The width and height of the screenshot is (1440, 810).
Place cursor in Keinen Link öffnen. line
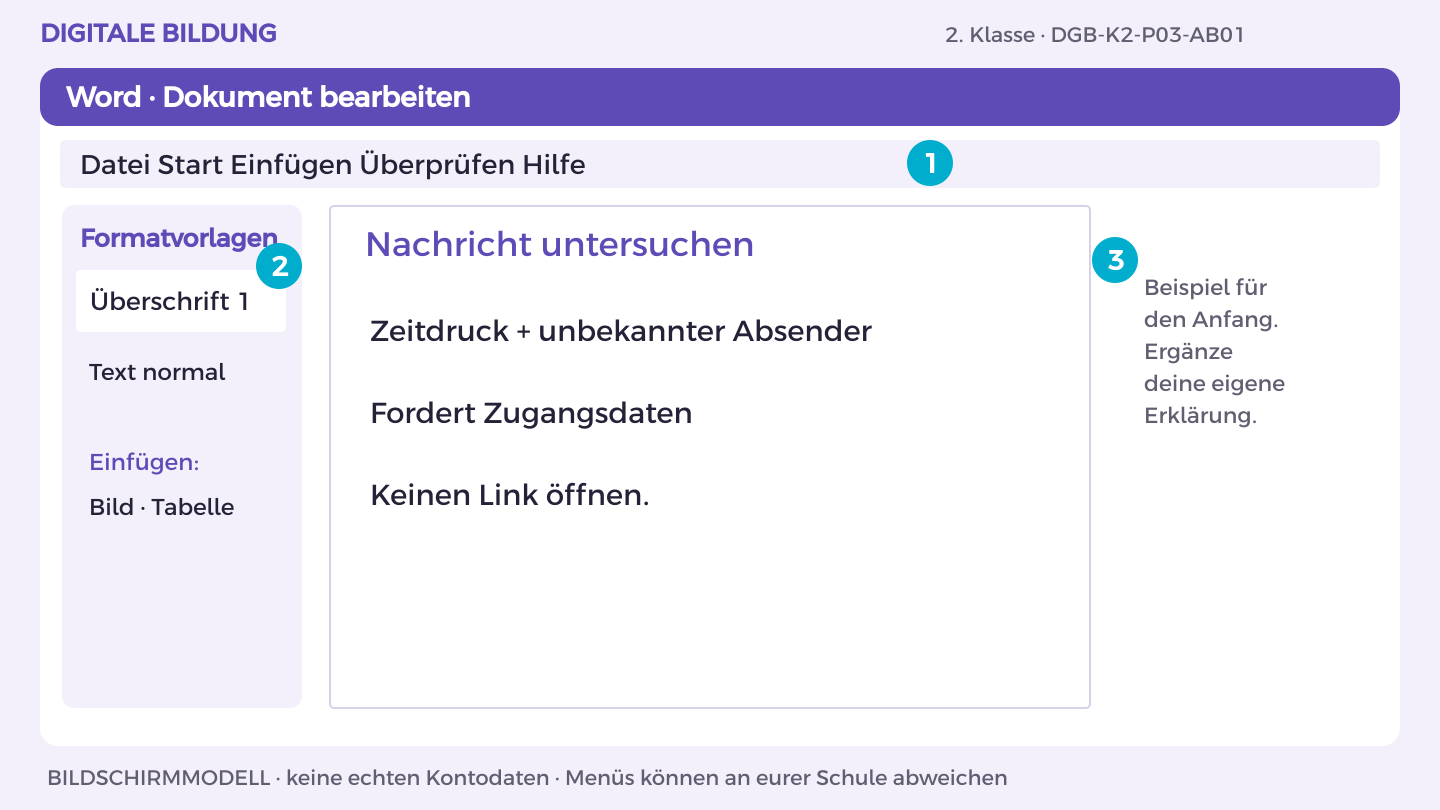coord(510,495)
